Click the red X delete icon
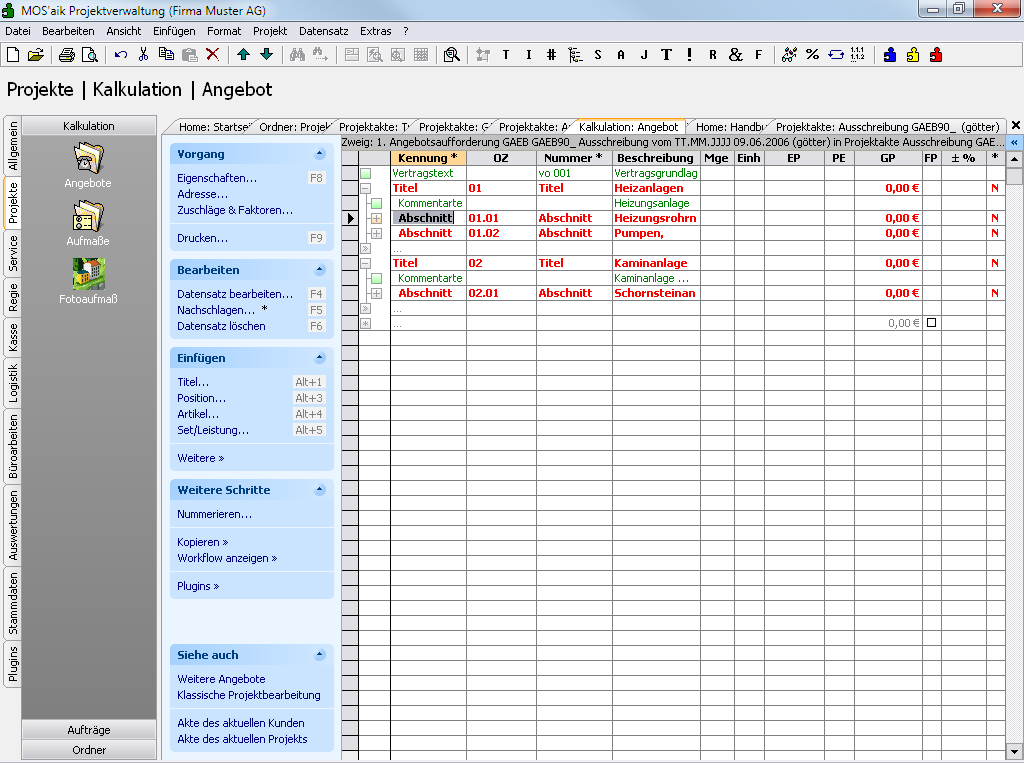Image resolution: width=1024 pixels, height=764 pixels. pyautogui.click(x=212, y=55)
